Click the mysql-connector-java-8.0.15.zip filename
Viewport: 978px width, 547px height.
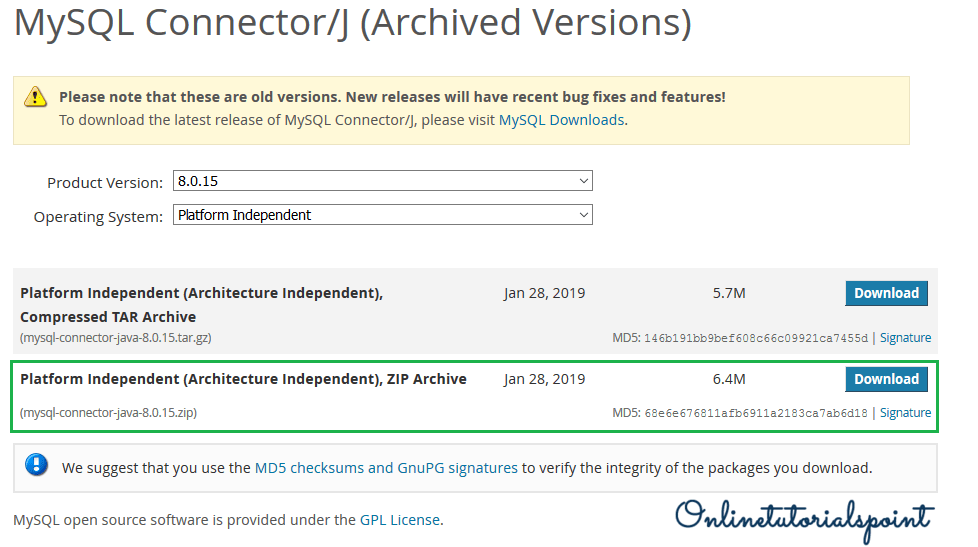tap(108, 413)
